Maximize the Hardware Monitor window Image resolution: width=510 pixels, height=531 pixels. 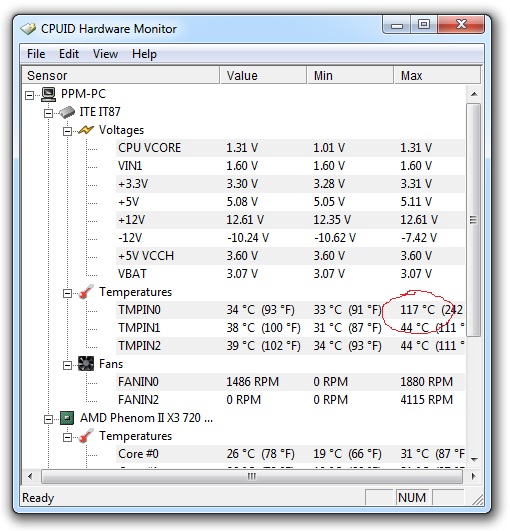pyautogui.click(x=424, y=25)
